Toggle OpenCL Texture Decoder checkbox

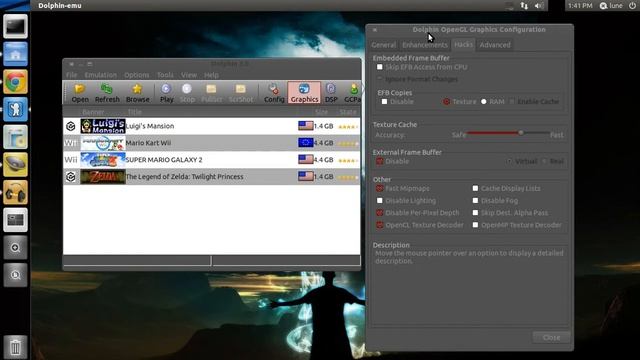point(380,225)
